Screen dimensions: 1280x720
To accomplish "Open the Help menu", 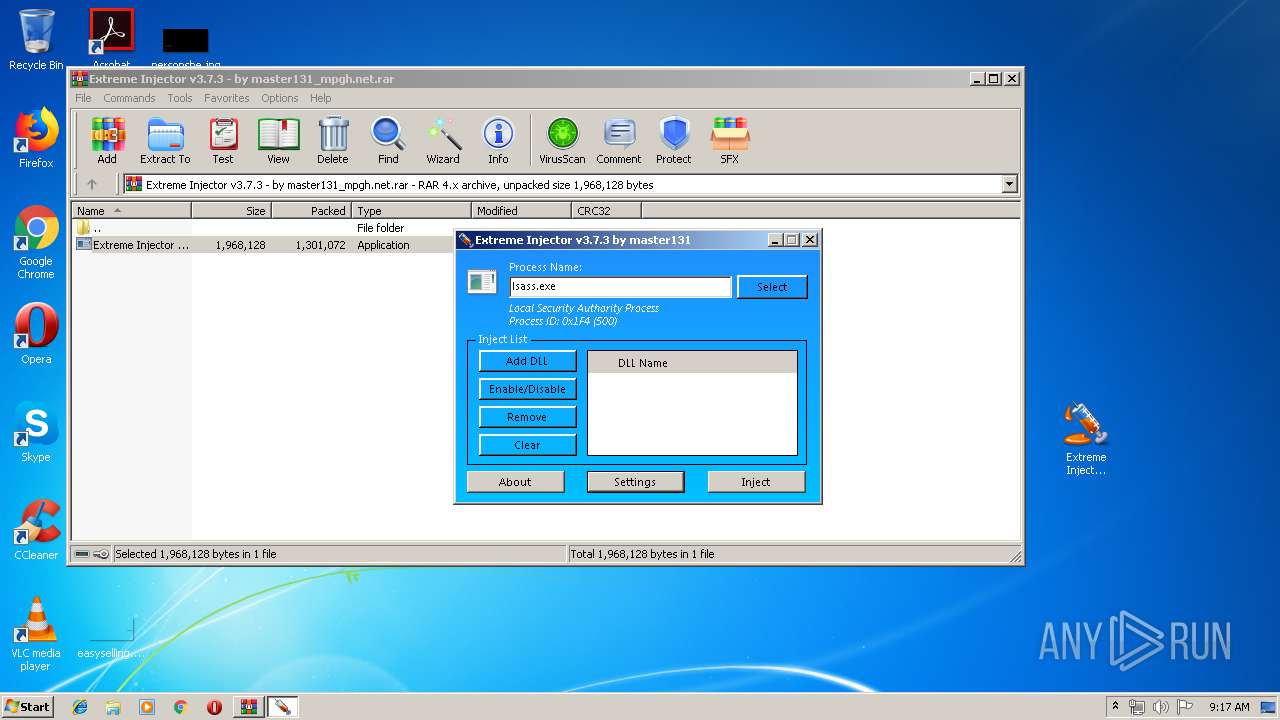I will tap(320, 98).
